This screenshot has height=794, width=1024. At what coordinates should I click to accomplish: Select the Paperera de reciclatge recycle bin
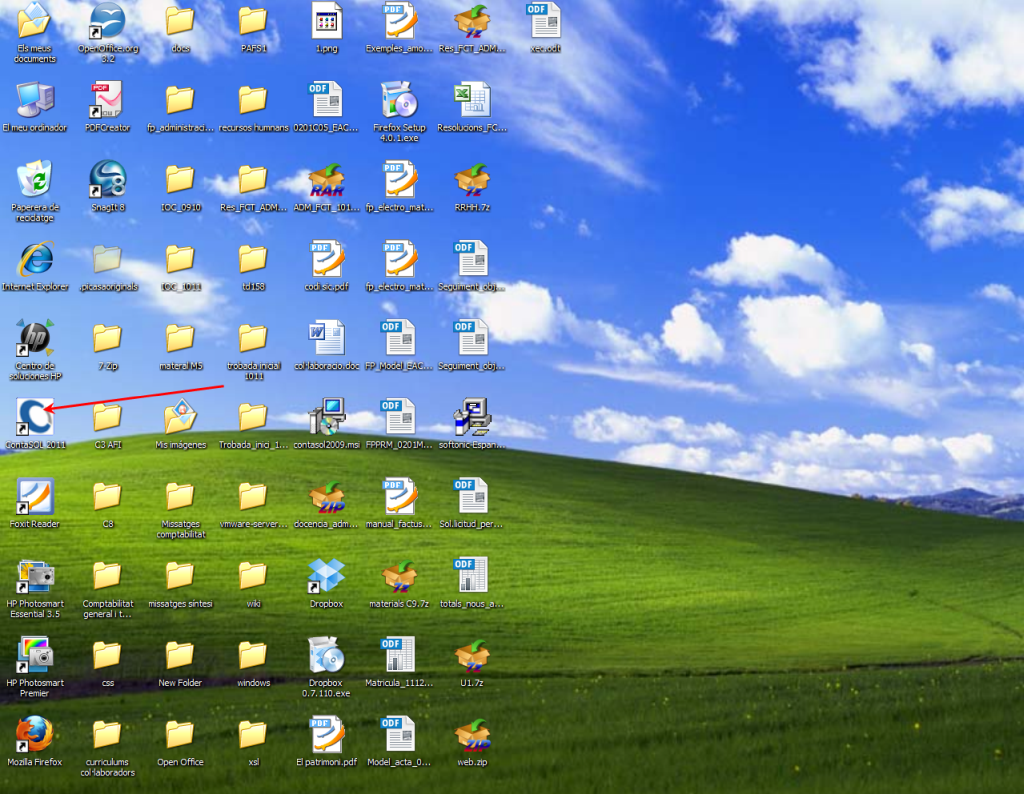[35, 180]
